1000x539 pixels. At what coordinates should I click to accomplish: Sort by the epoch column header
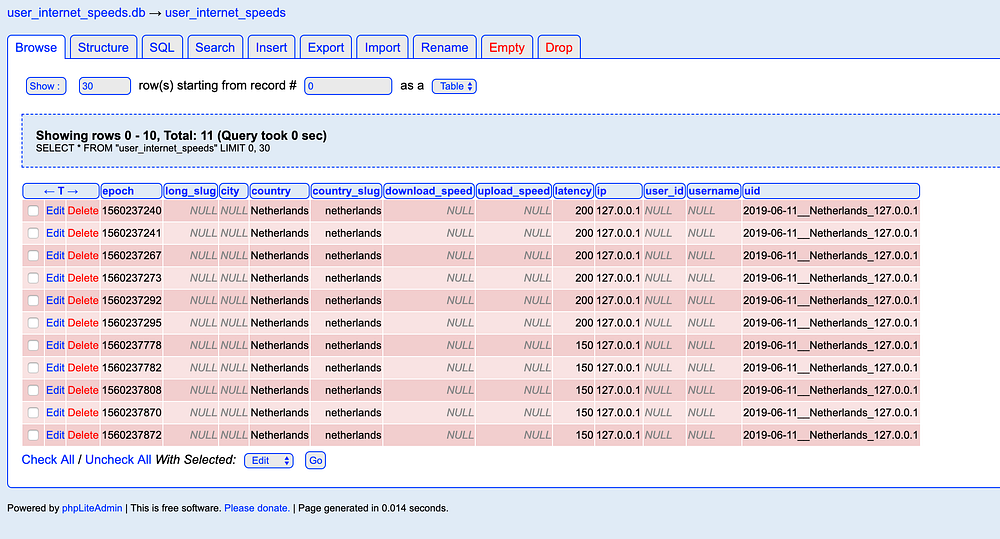coord(131,191)
